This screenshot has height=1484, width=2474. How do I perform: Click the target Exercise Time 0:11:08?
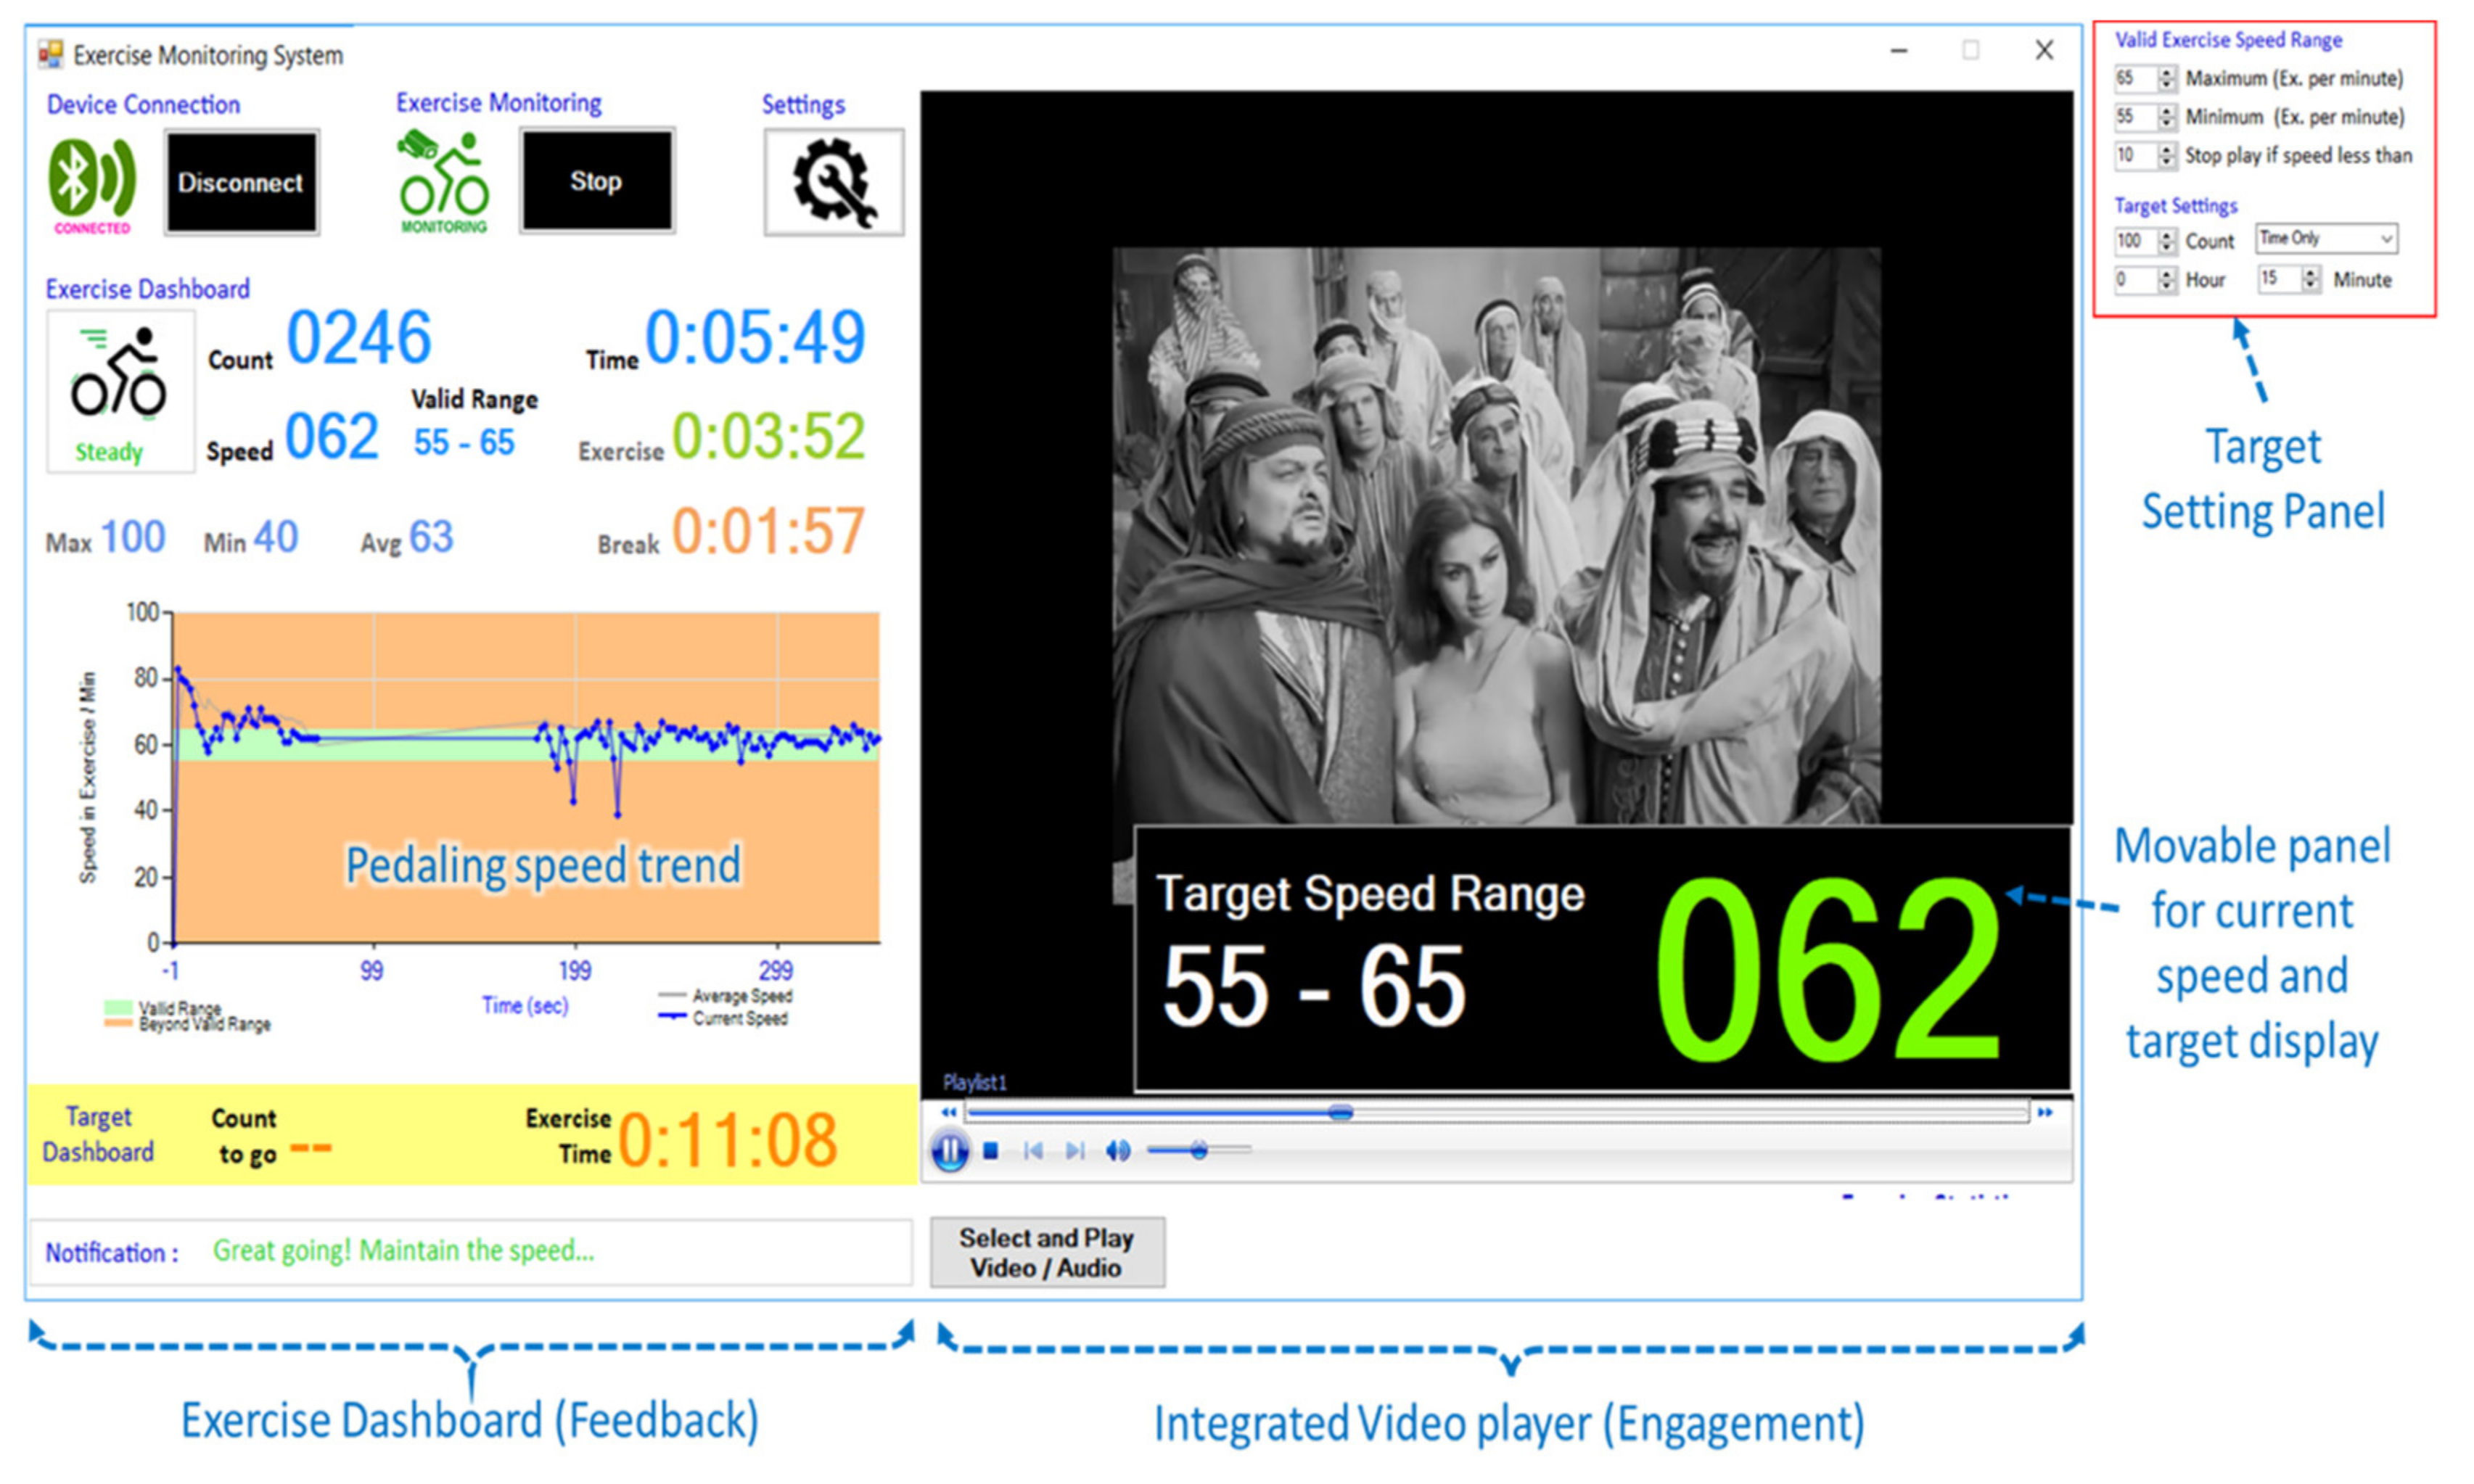[x=727, y=1140]
